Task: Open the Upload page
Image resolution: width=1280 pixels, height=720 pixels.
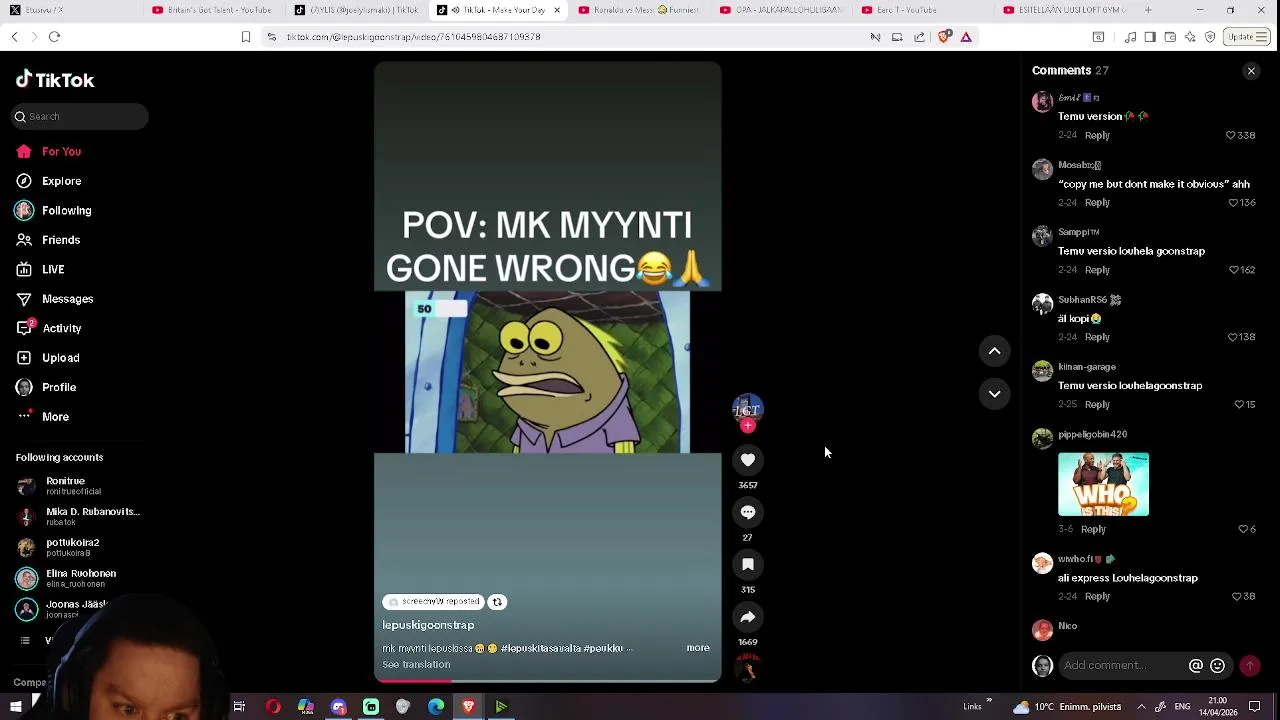Action: [48, 358]
